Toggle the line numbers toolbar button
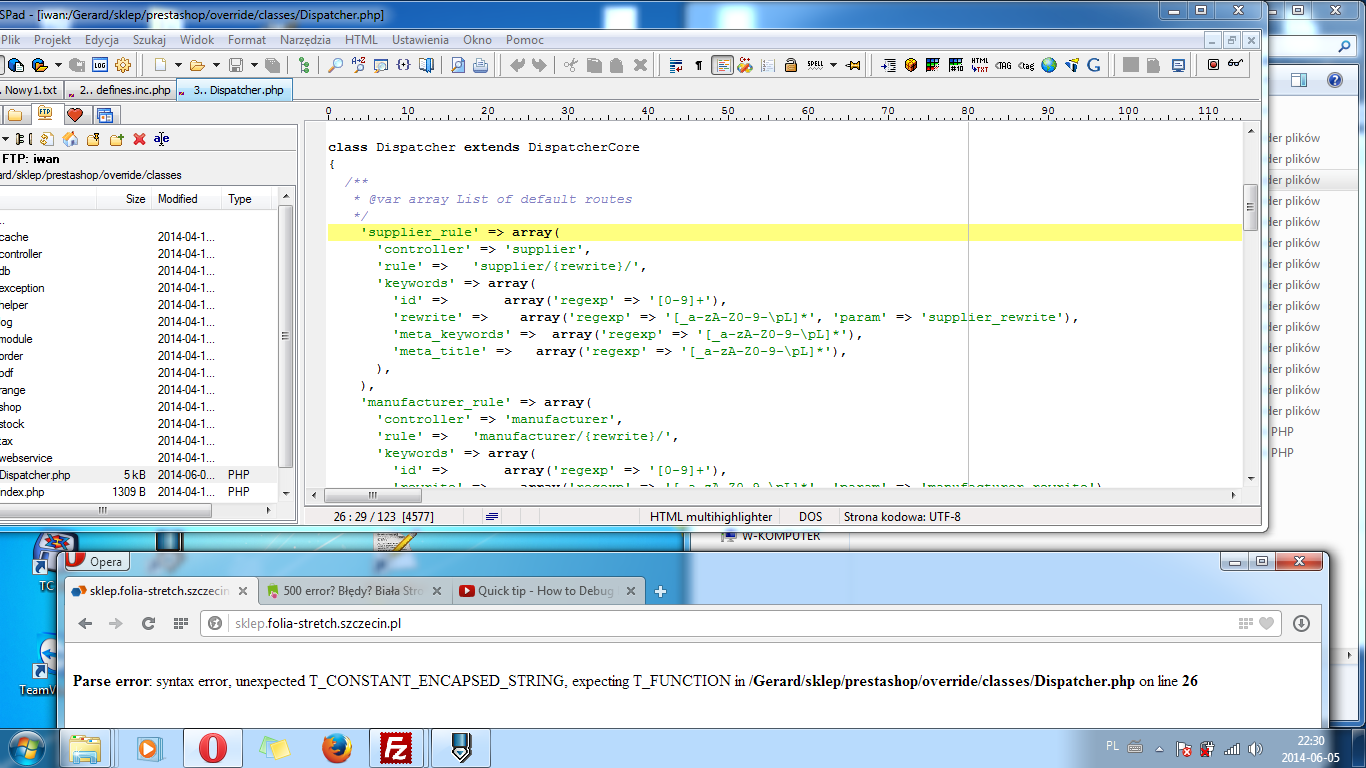 coord(767,65)
